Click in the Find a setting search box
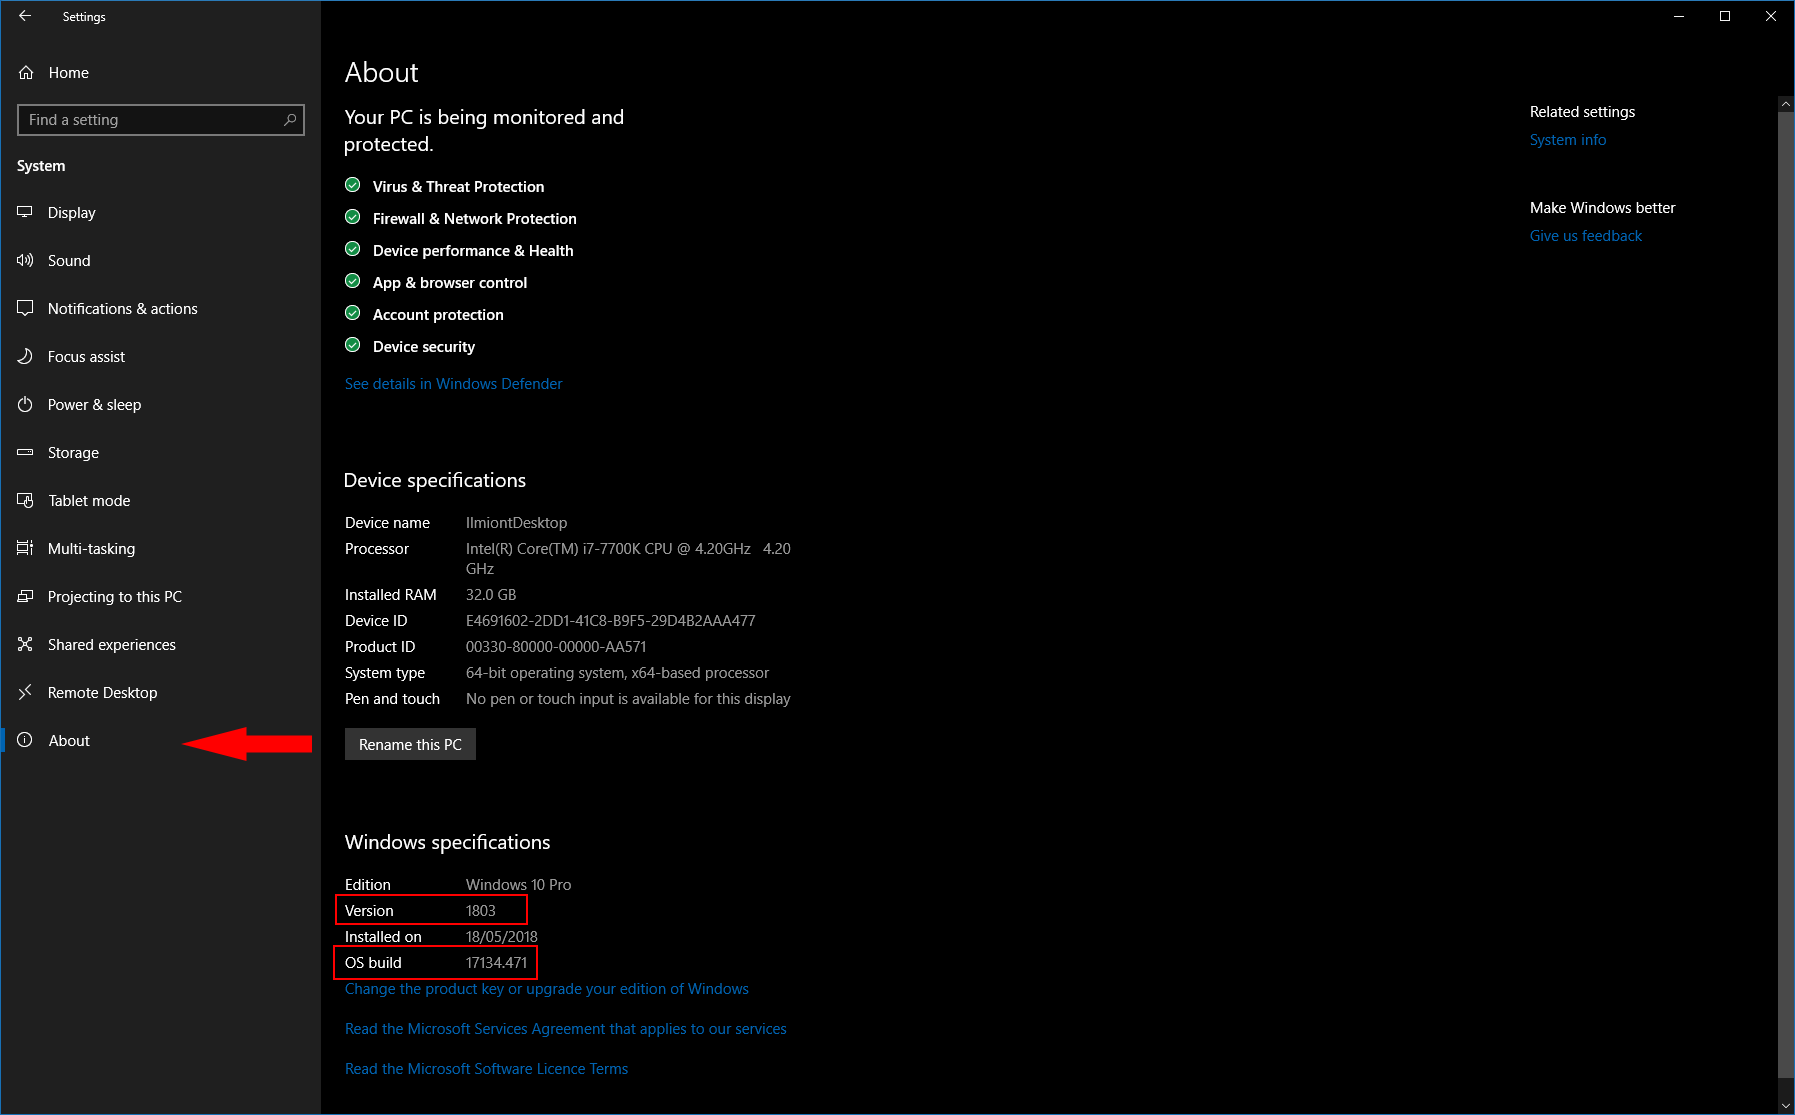This screenshot has height=1115, width=1795. pos(160,119)
